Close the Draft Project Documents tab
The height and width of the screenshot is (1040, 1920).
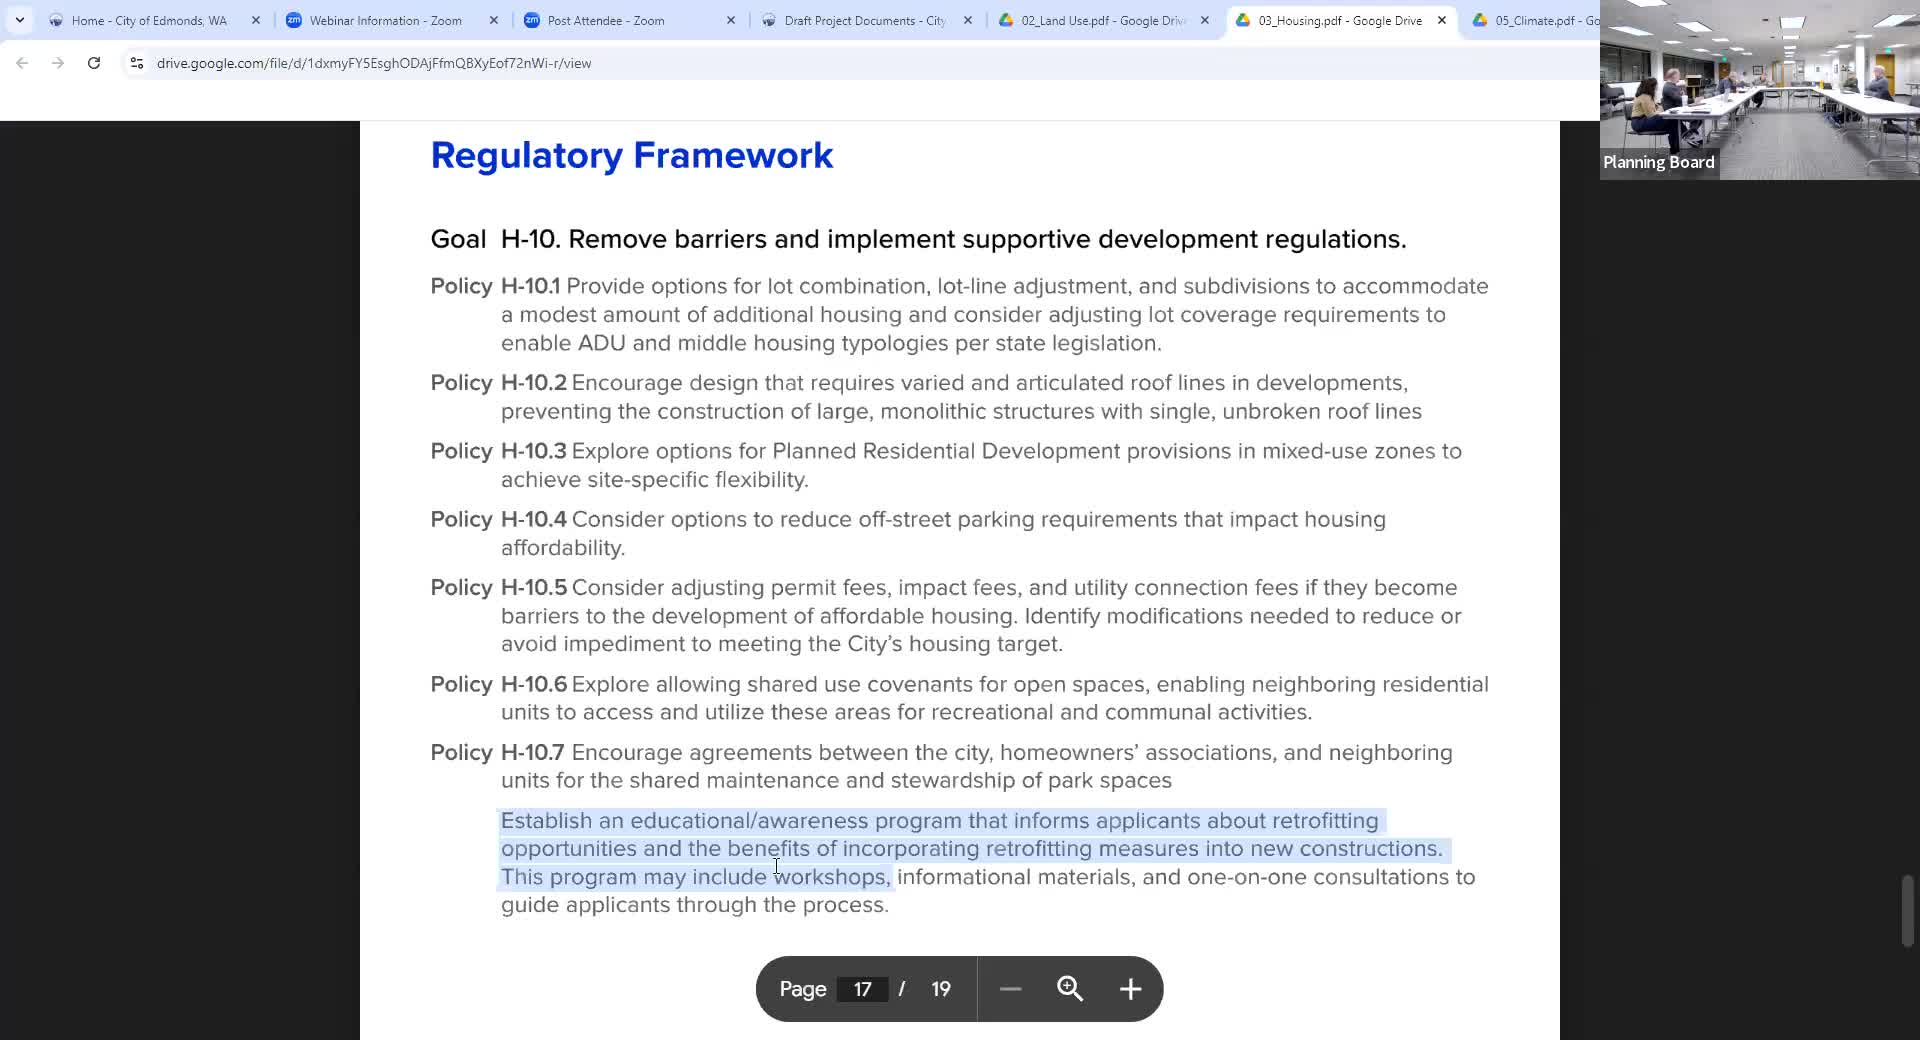[968, 20]
